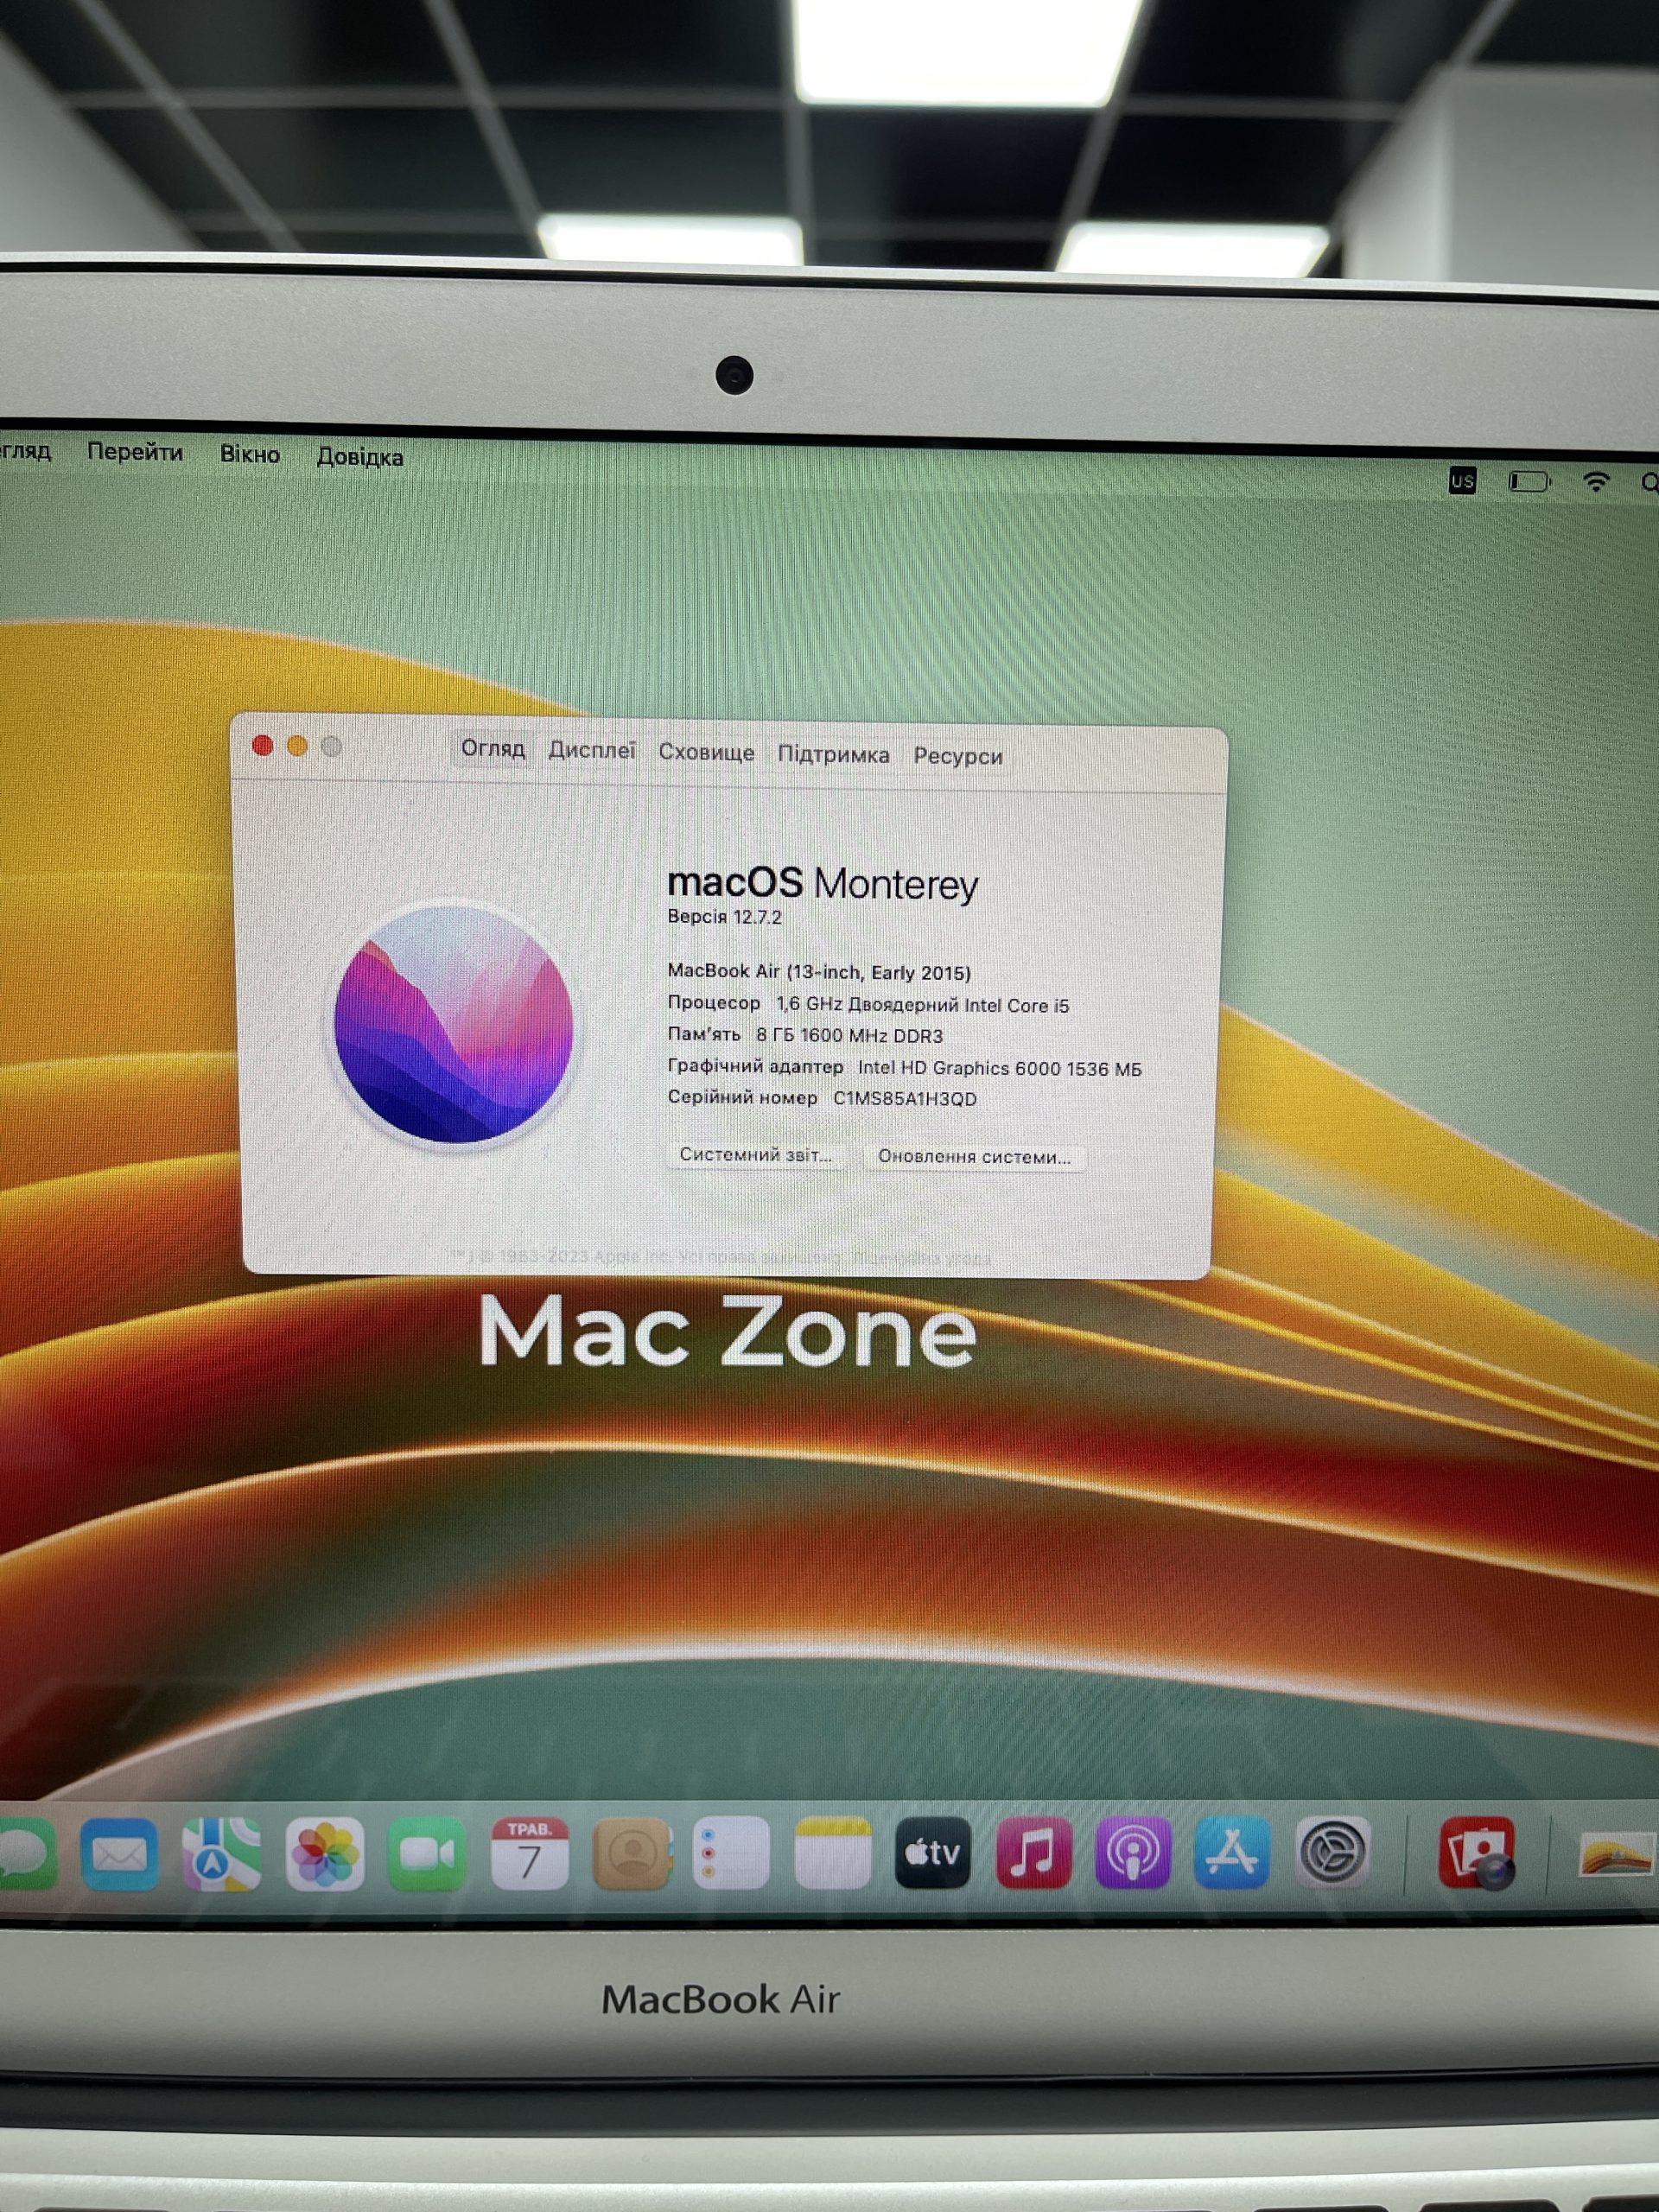Open the Mail app in the Dock
1659x2212 pixels.
point(119,1855)
